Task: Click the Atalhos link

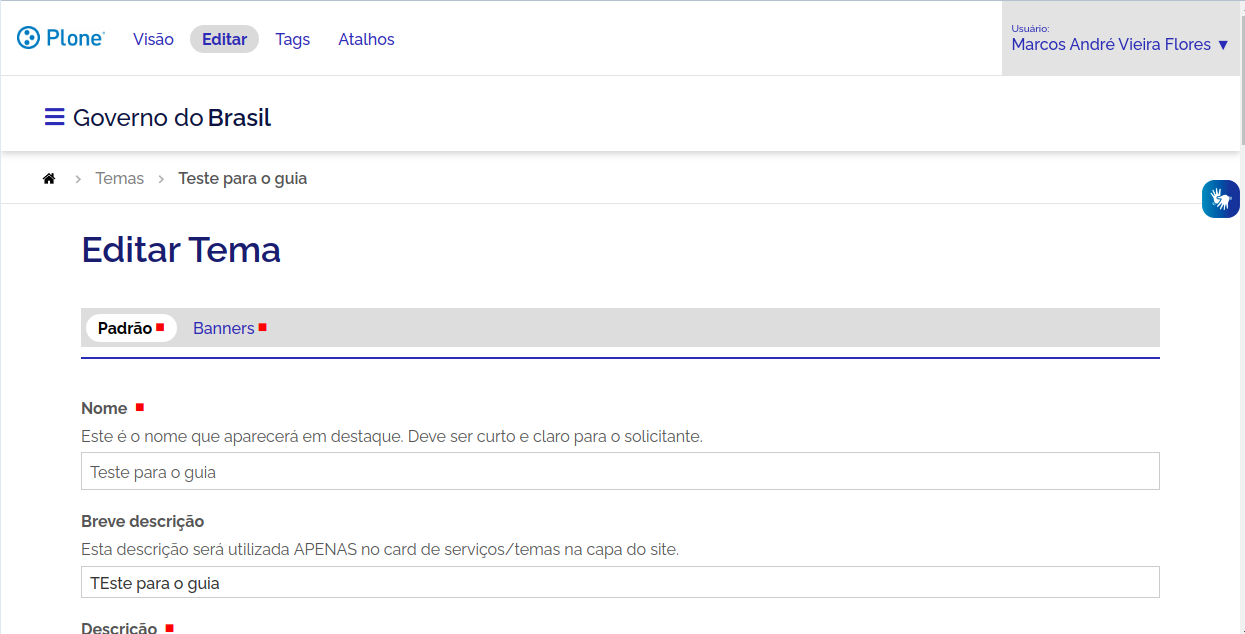Action: tap(366, 39)
